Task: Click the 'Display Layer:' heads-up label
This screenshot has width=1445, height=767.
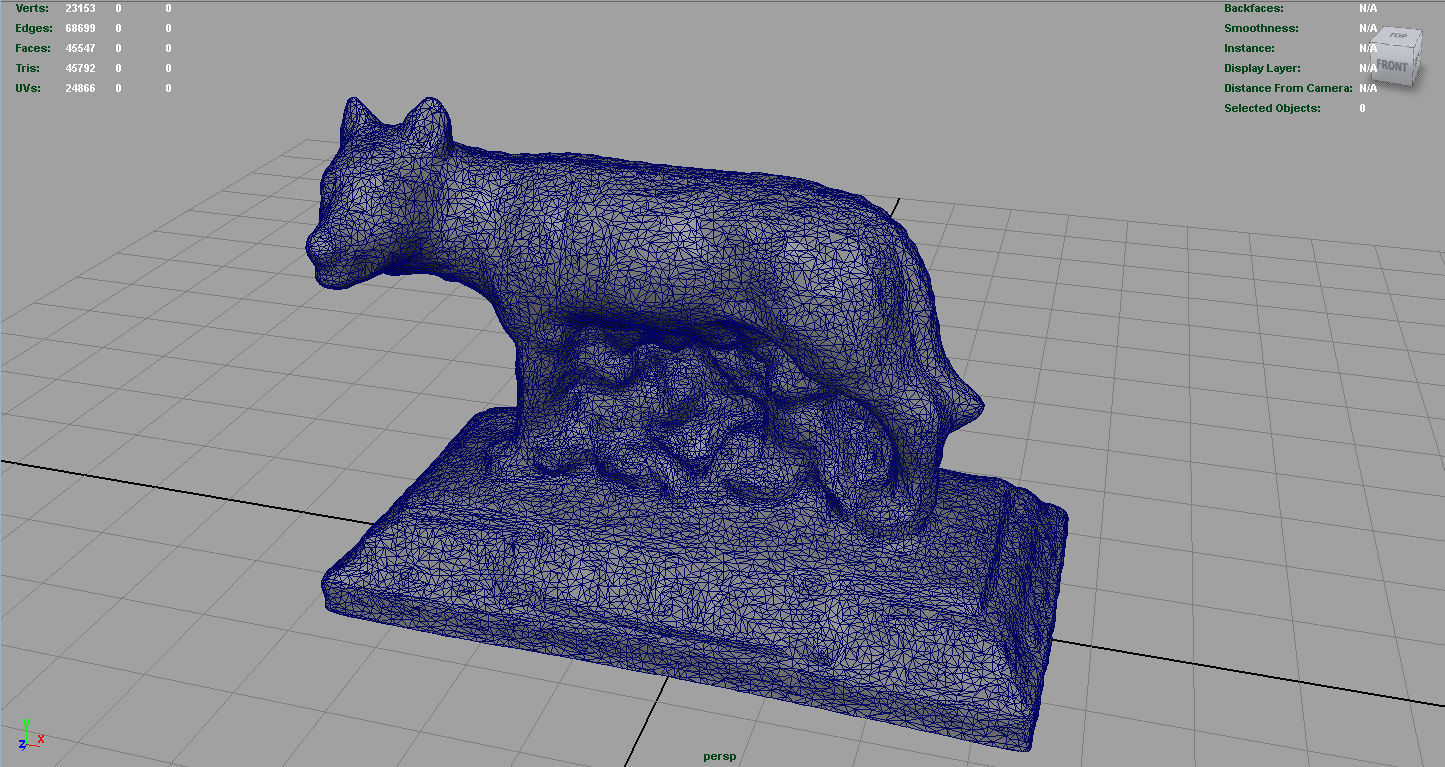Action: 1262,68
